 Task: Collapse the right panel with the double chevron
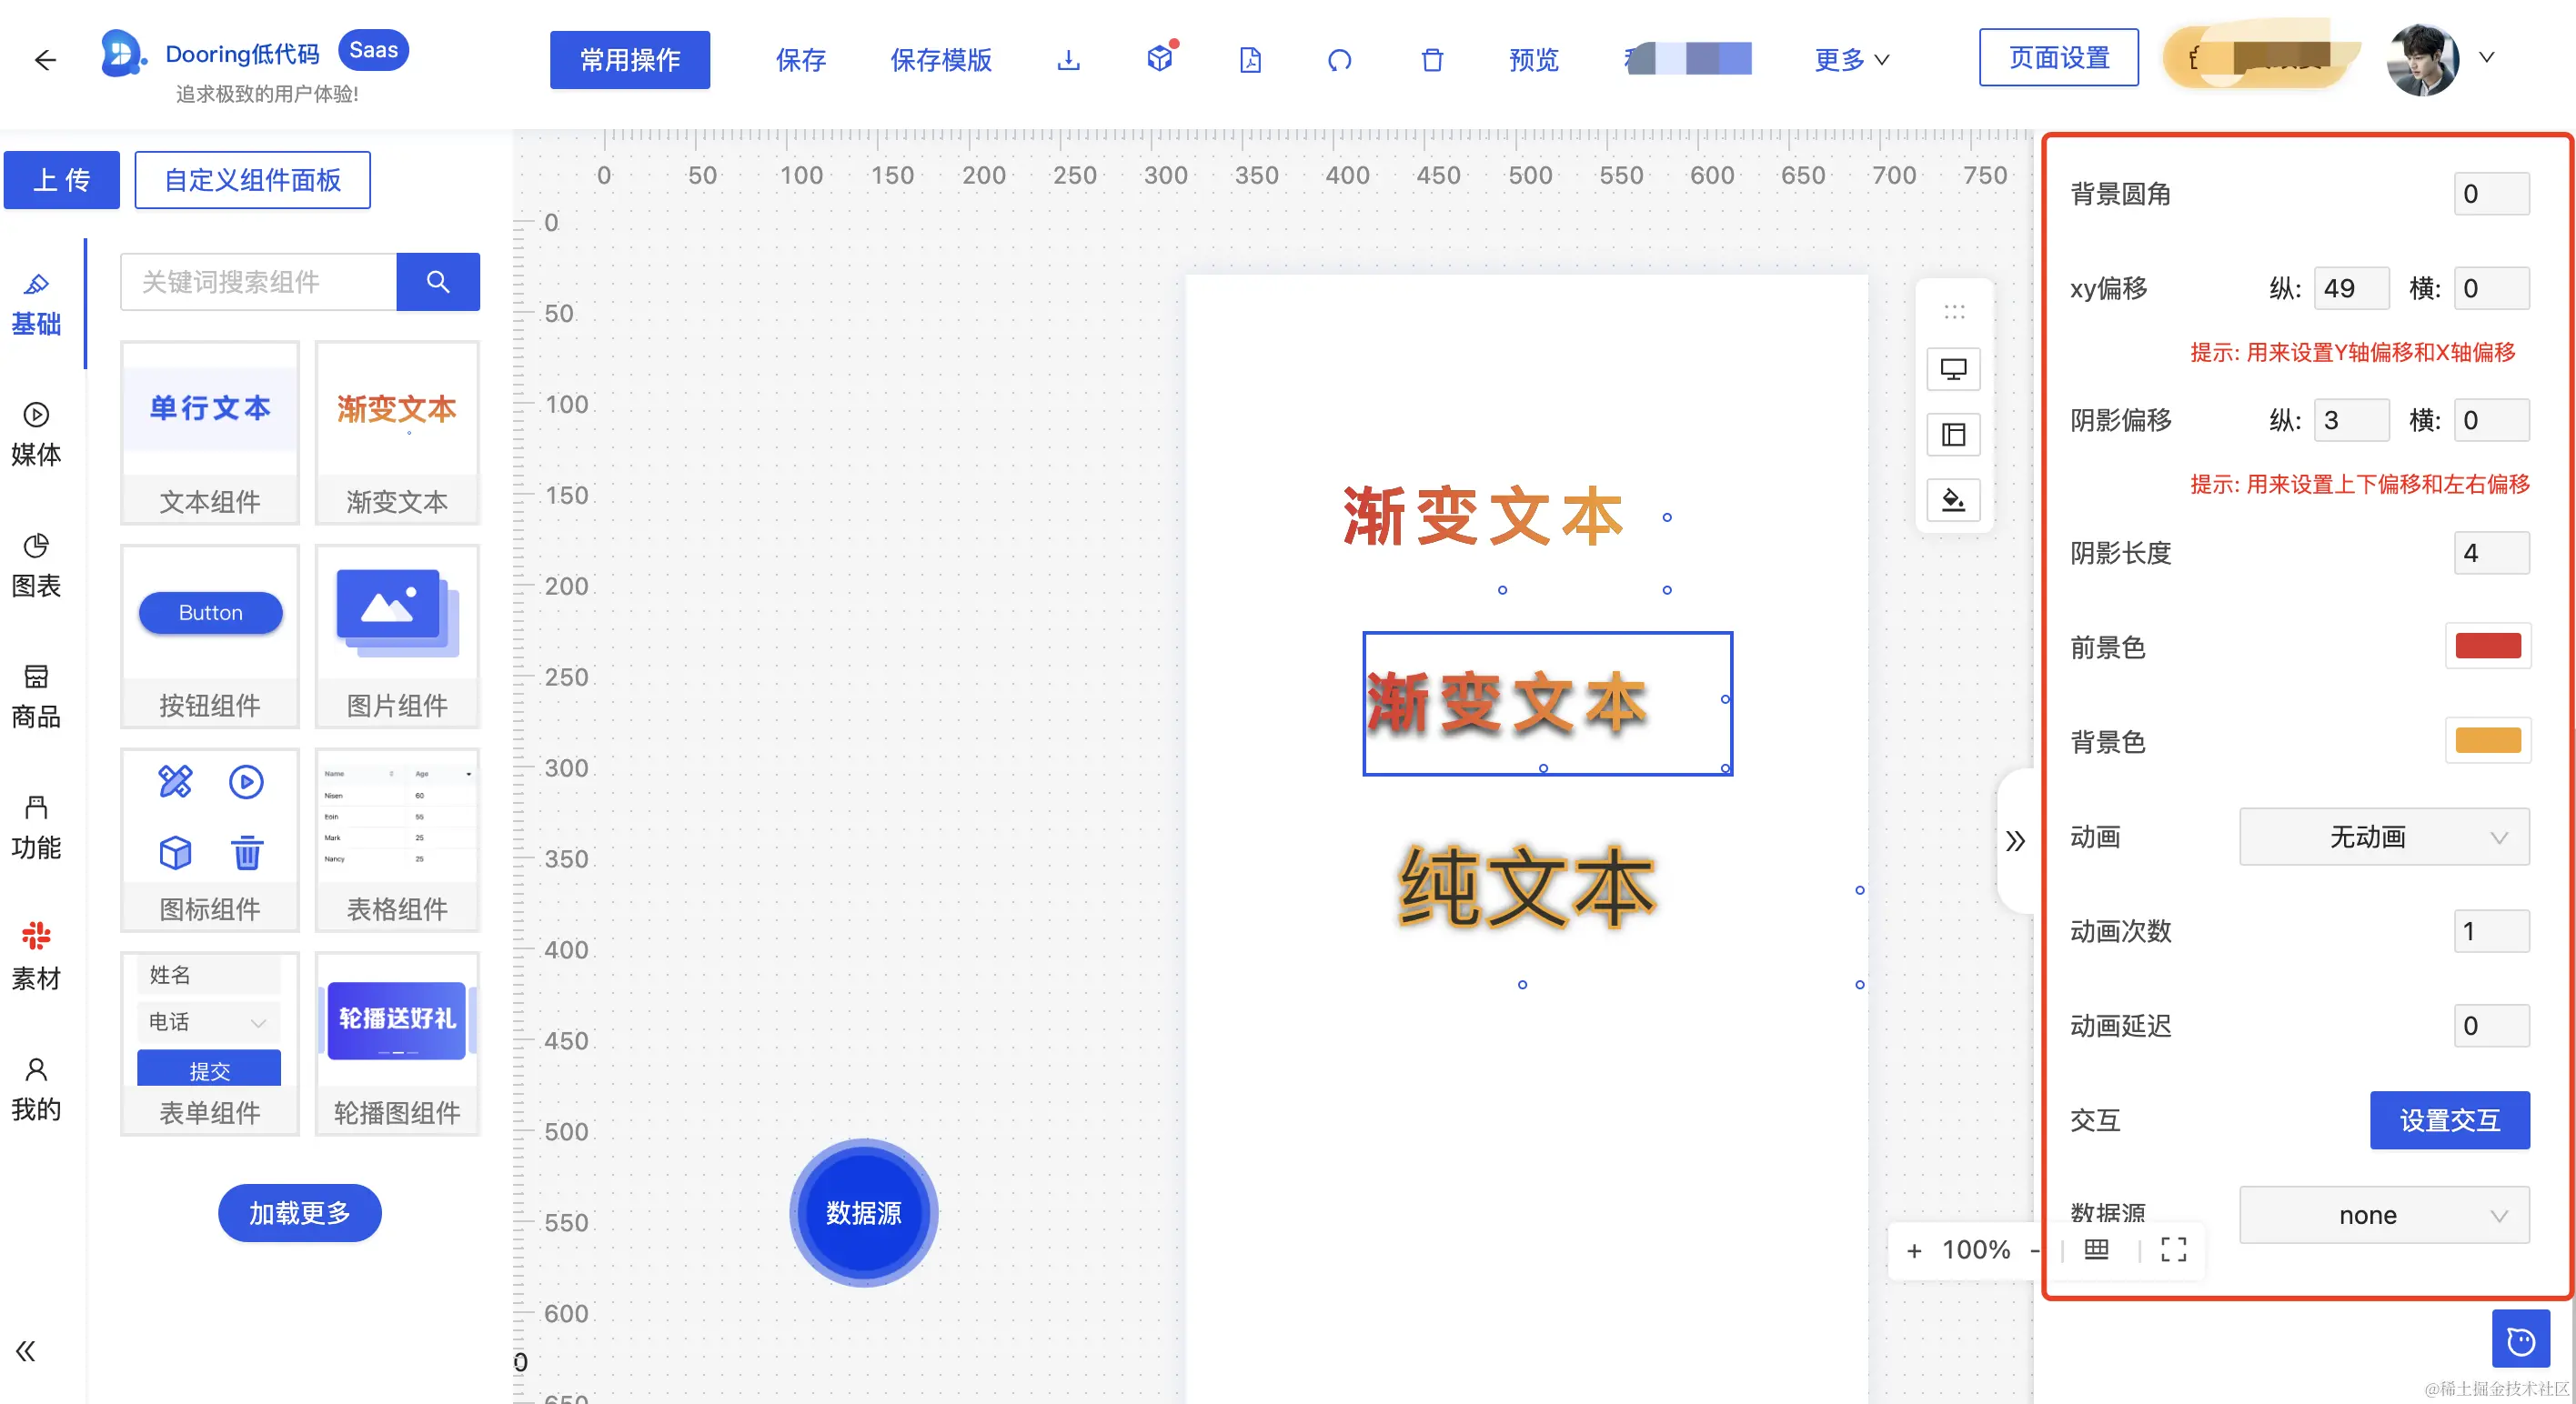coord(2015,840)
